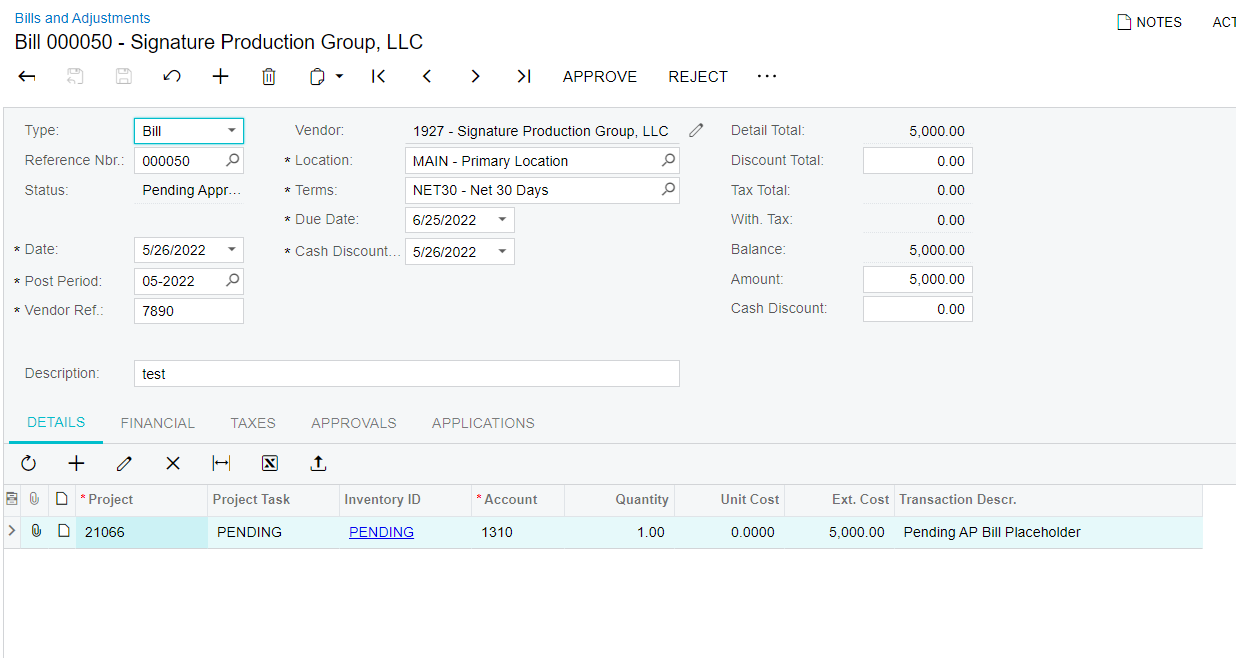1236x658 pixels.
Task: Reject the bill
Action: coord(698,77)
